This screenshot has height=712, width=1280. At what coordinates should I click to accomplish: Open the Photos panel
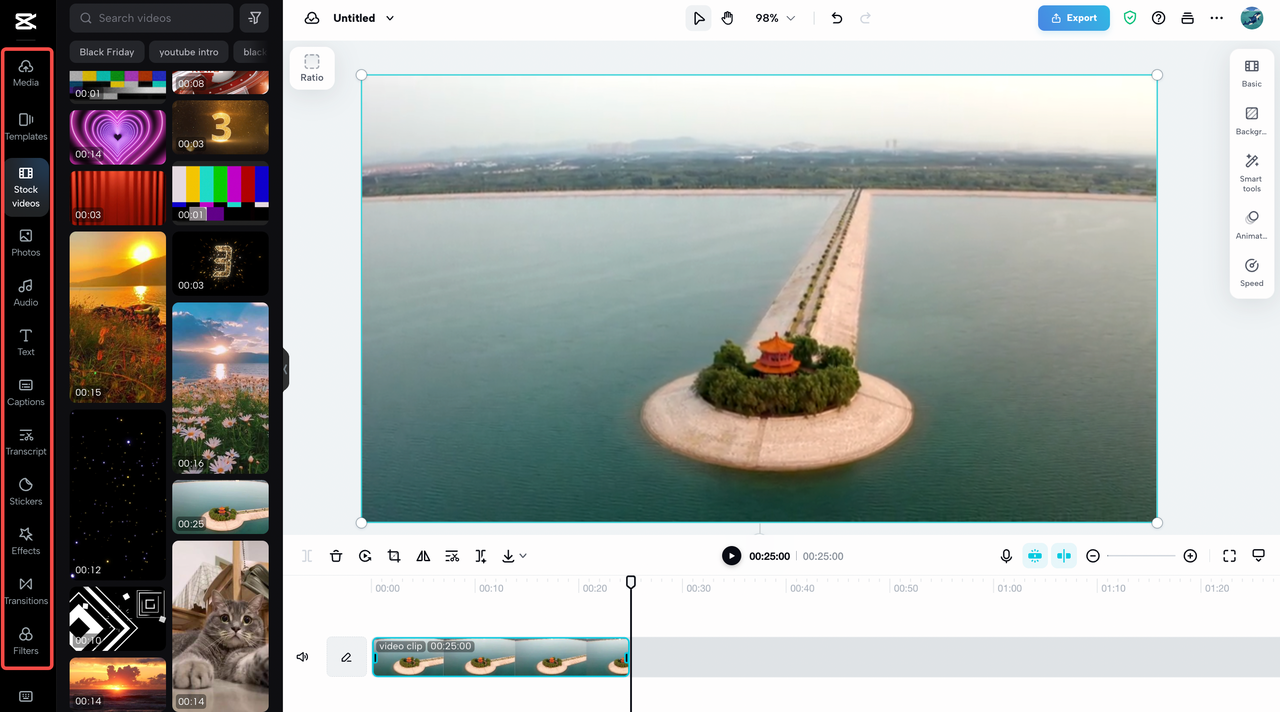[26, 243]
